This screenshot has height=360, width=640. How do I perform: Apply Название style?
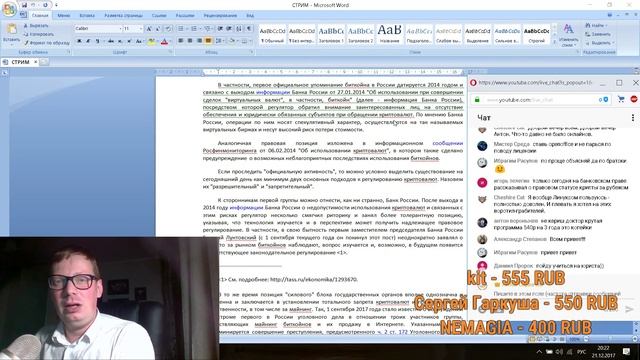point(389,34)
